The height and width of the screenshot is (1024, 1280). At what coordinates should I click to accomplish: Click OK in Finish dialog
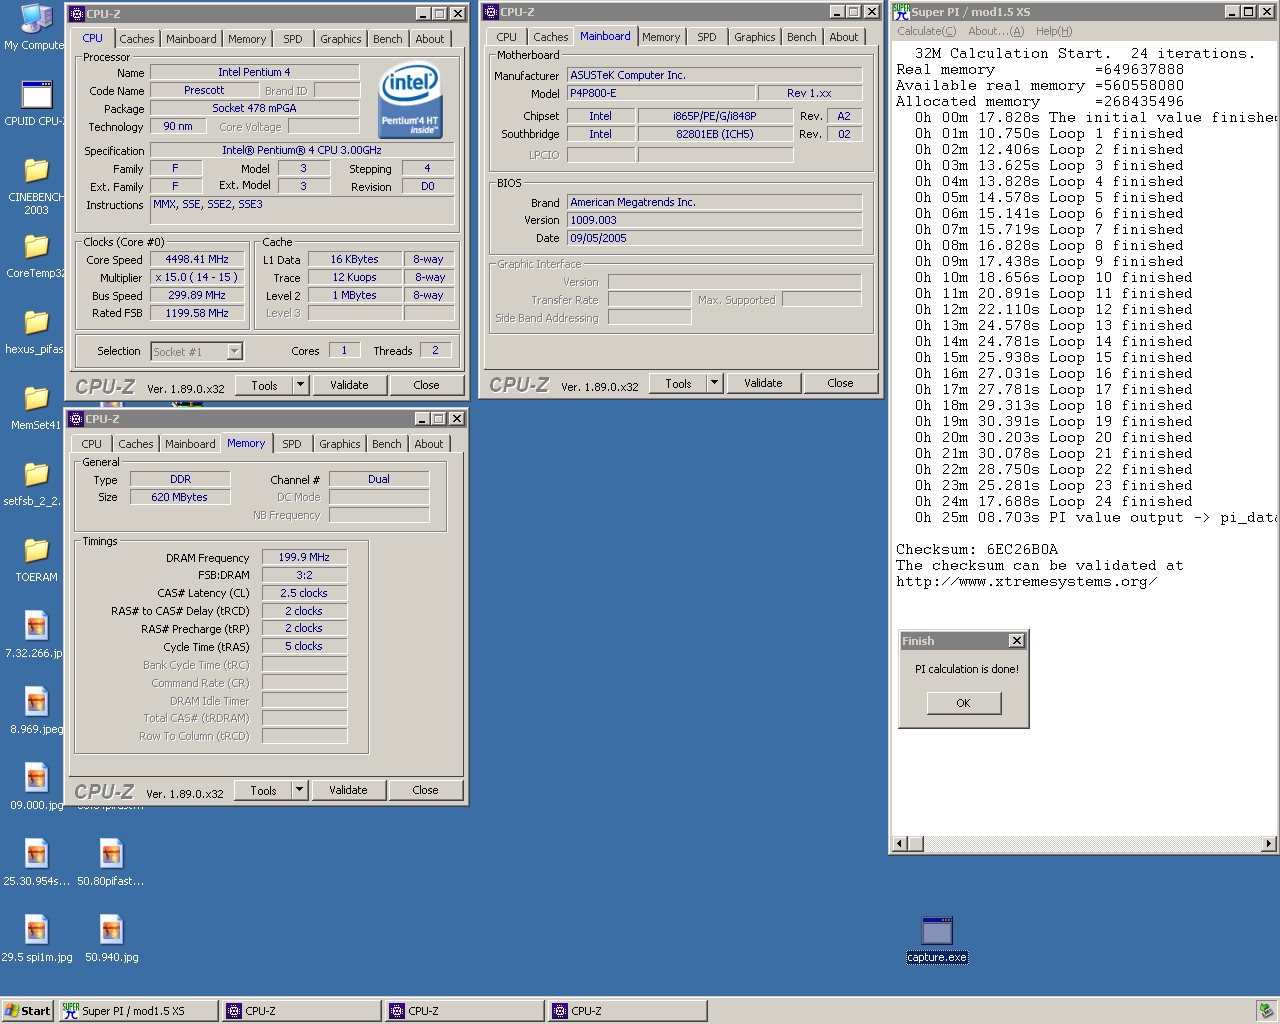[963, 703]
